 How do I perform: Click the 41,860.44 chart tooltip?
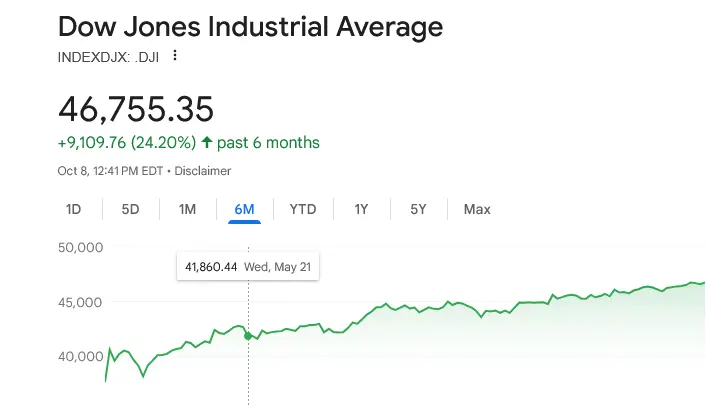(x=247, y=267)
